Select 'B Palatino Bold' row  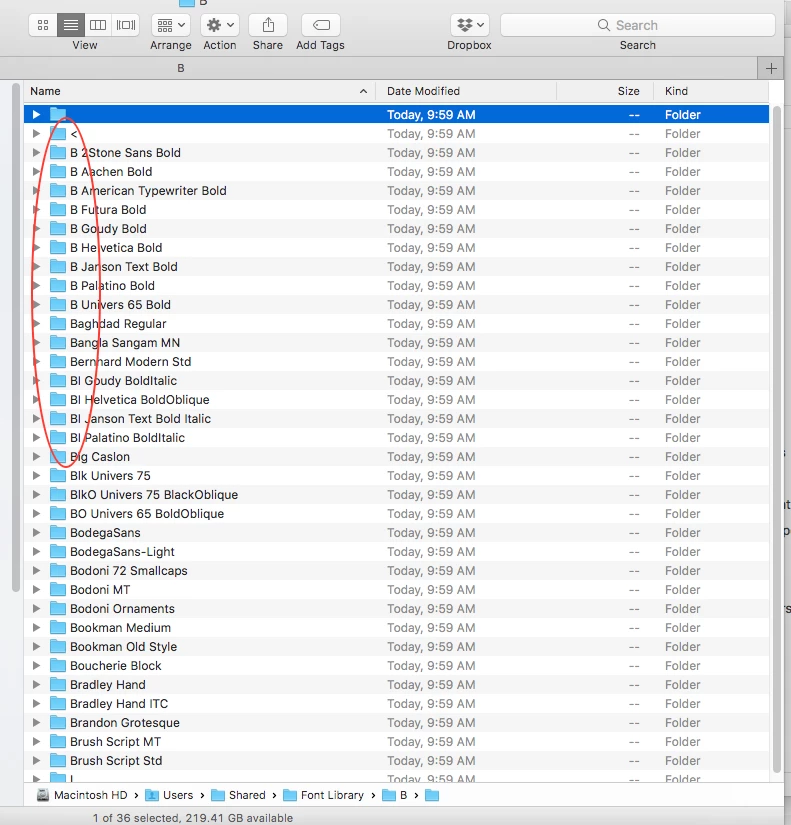396,286
